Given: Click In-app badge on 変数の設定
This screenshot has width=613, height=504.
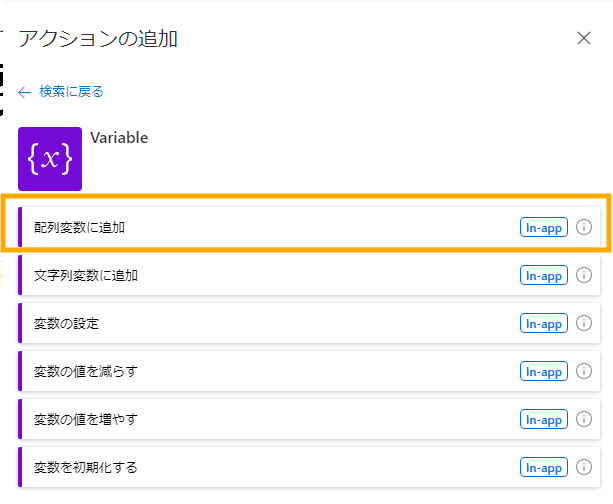Looking at the screenshot, I should click(544, 323).
